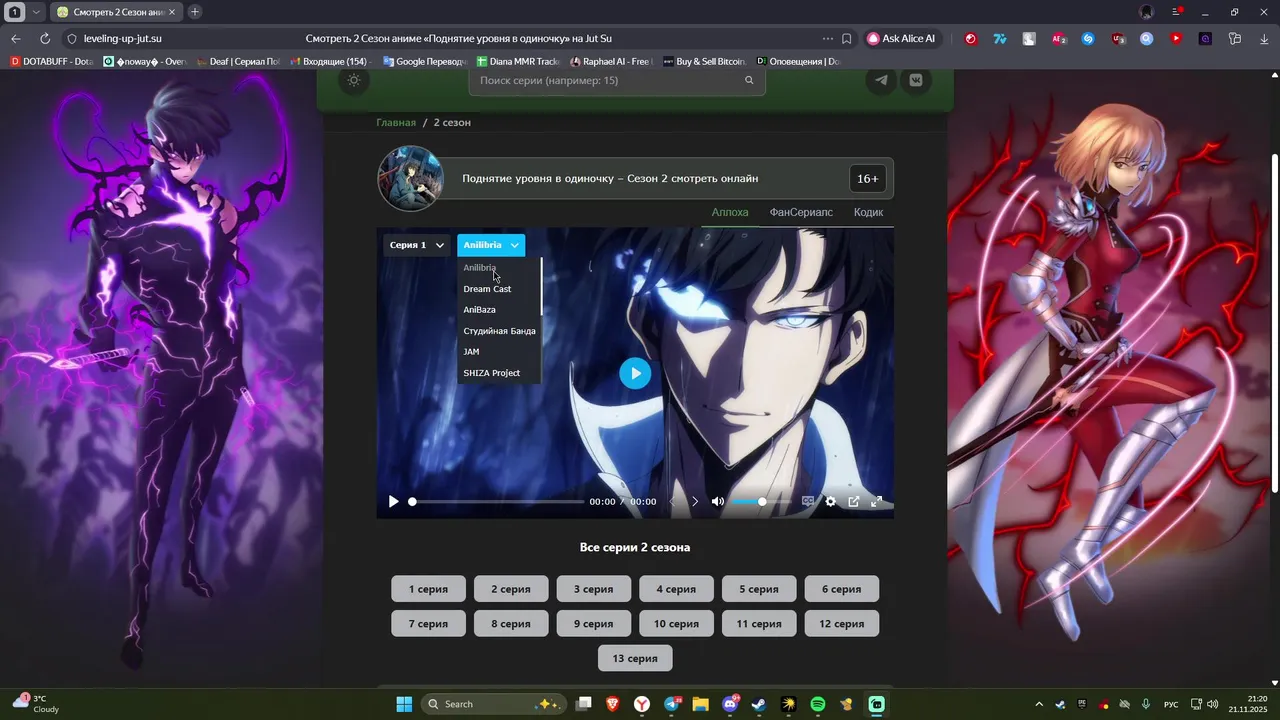Viewport: 1280px width, 720px height.
Task: Toggle site light/dark theme sun icon
Action: click(354, 81)
